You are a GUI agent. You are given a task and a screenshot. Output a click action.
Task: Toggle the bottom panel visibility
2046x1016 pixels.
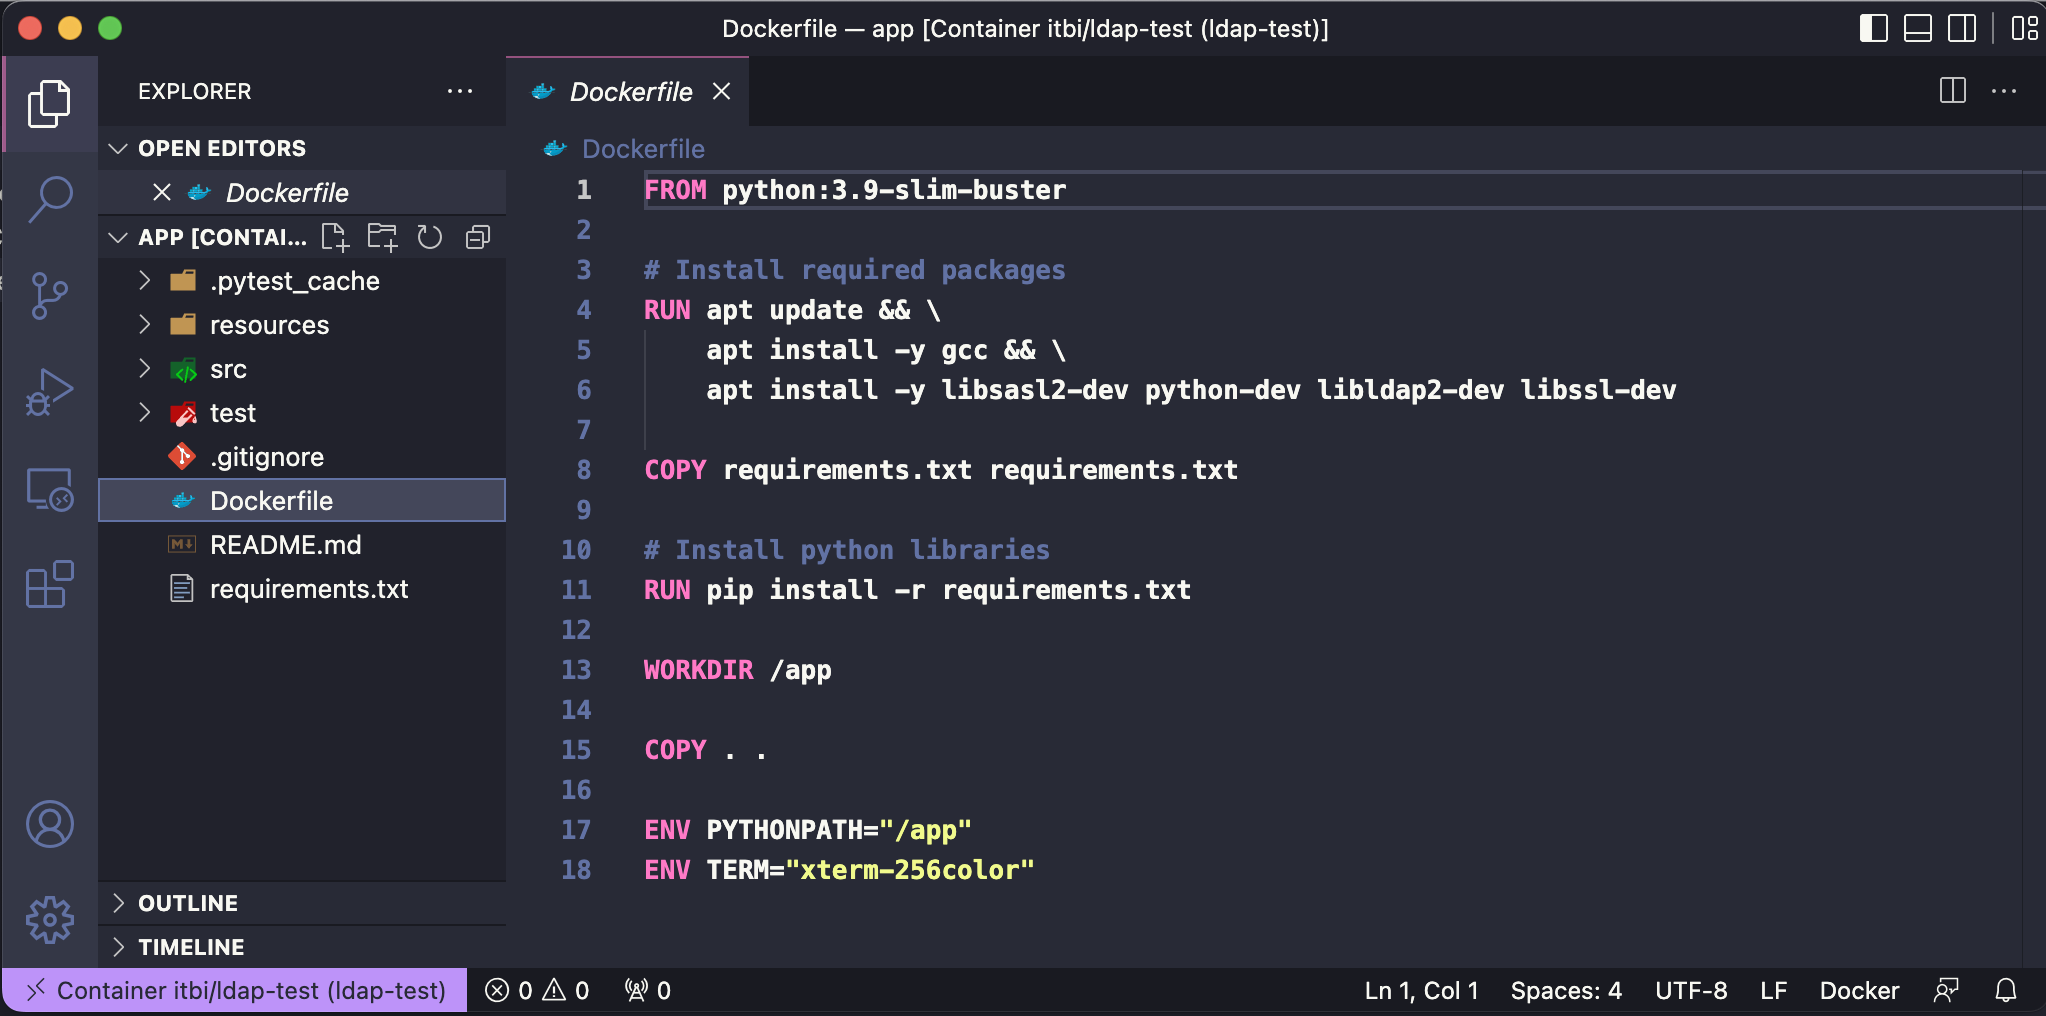coord(1917,28)
